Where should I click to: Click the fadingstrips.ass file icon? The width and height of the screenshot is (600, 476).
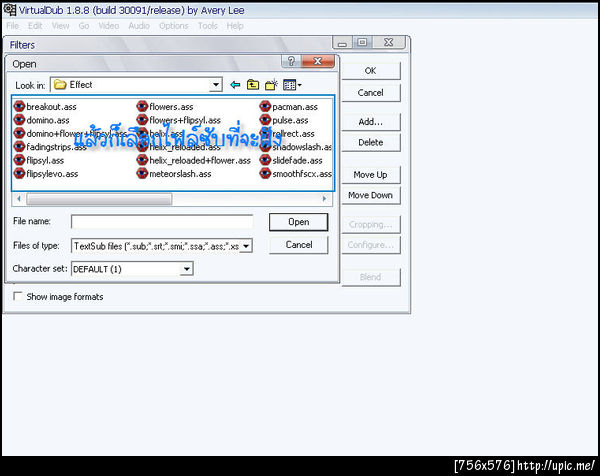20,147
